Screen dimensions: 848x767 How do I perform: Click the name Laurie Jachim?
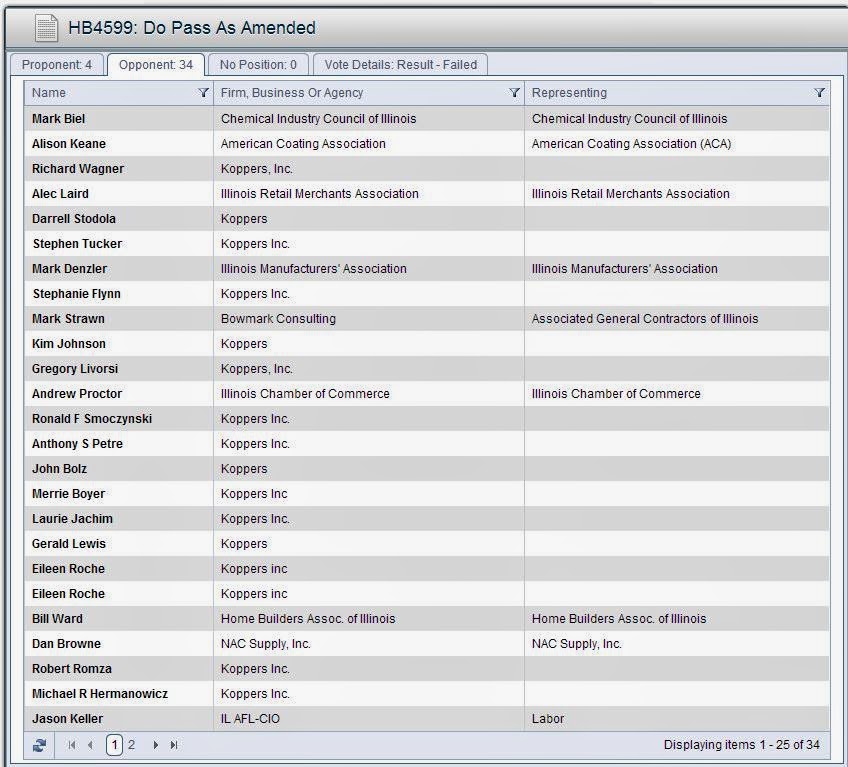[72, 519]
